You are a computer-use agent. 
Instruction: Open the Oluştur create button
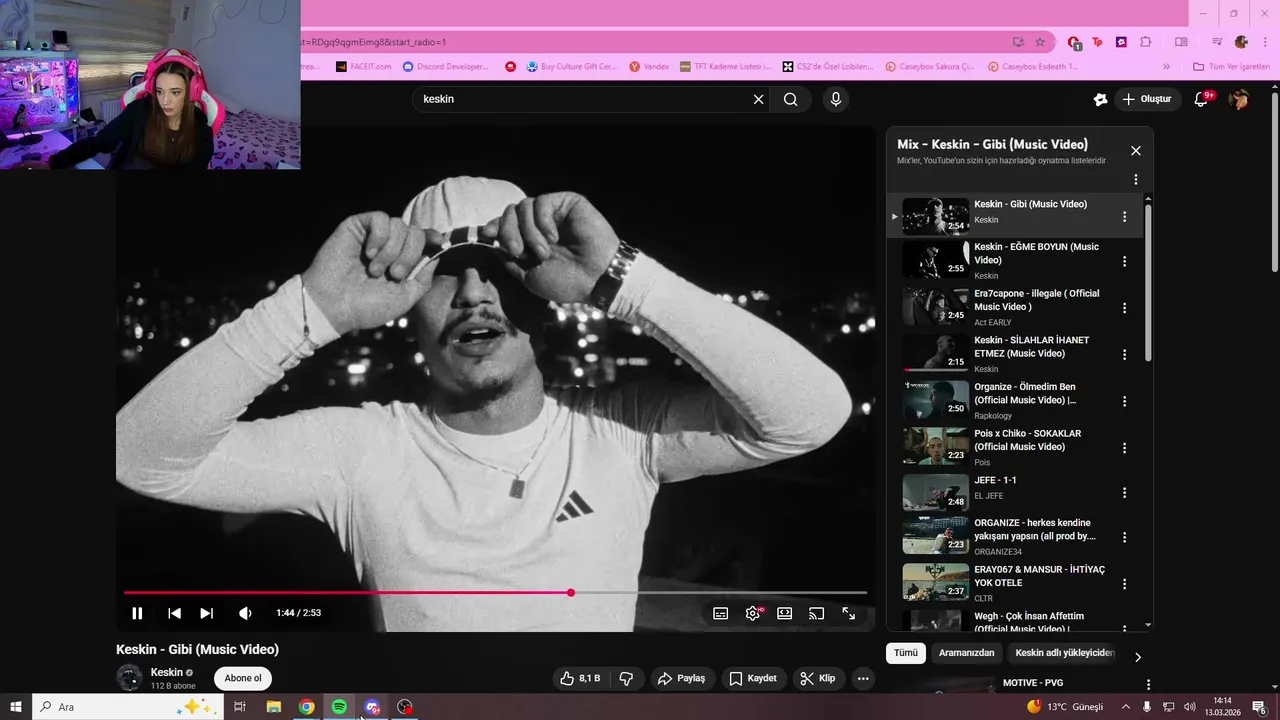tap(1146, 99)
